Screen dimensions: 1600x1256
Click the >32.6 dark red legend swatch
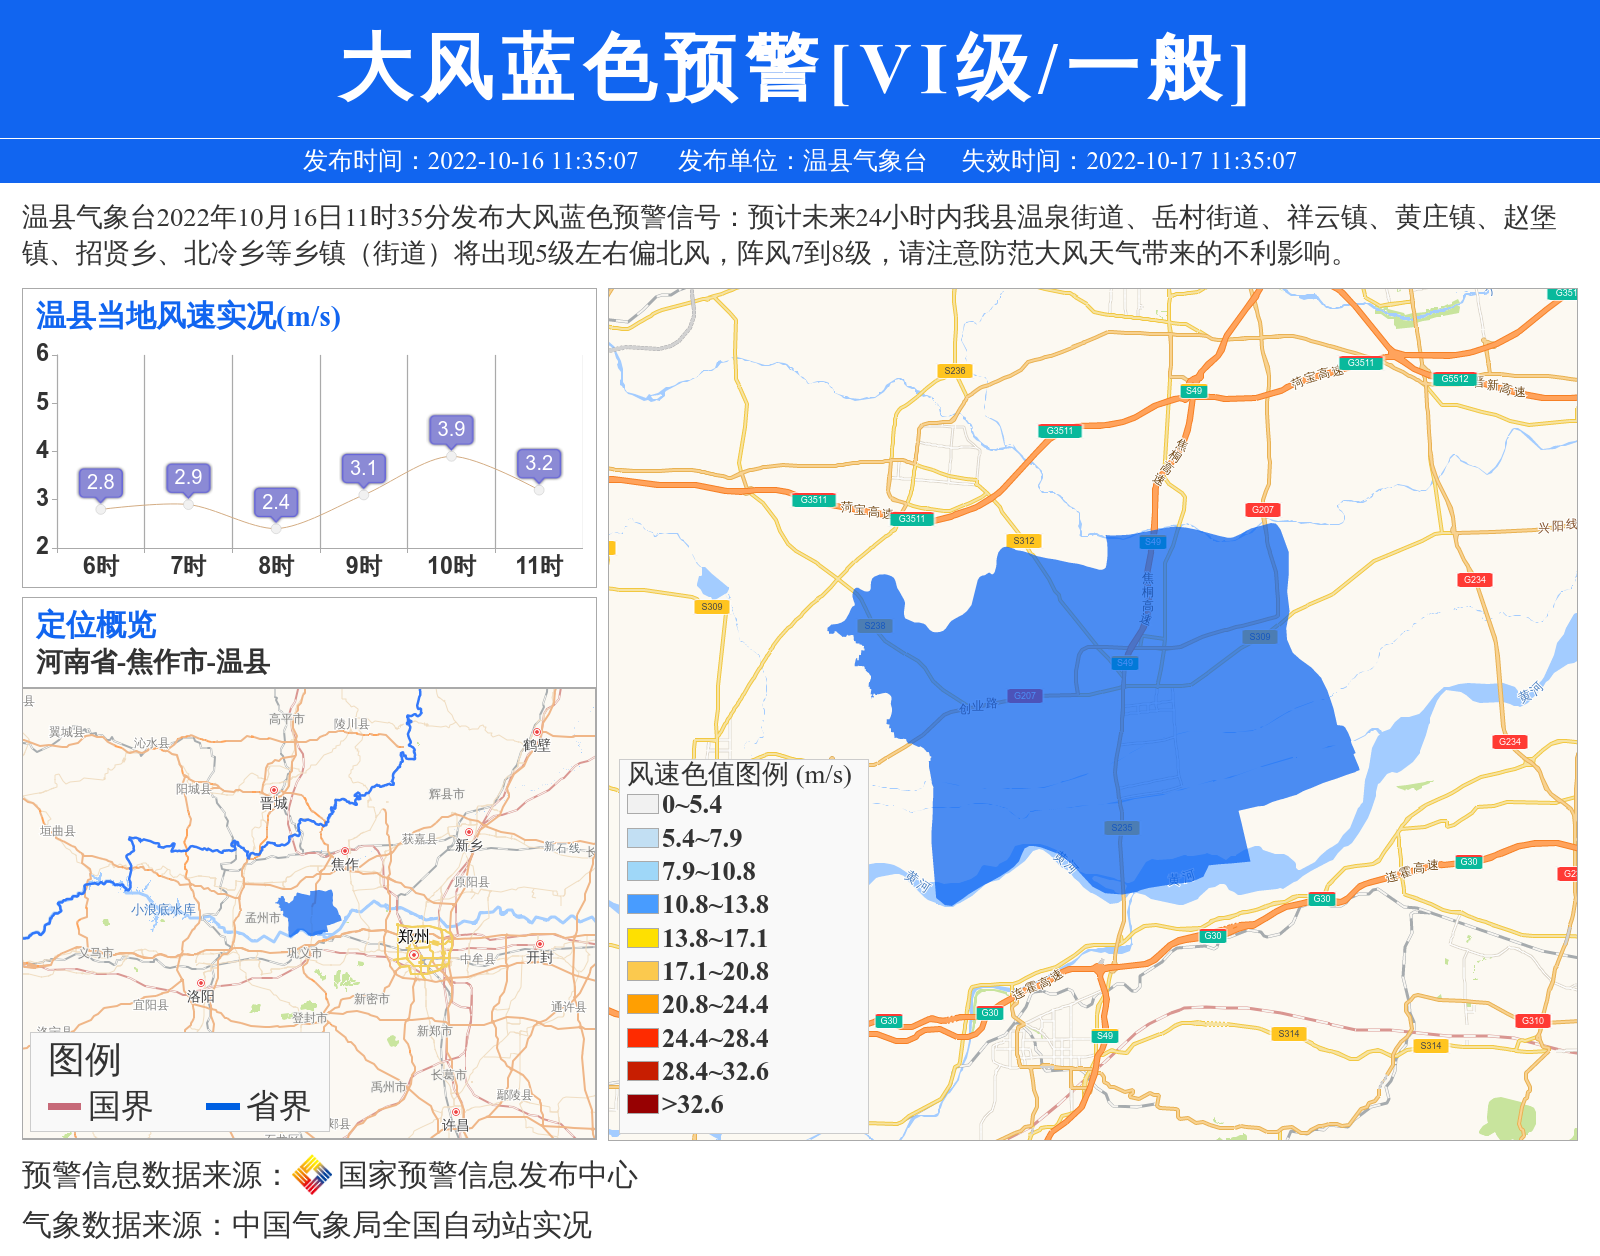[642, 1104]
